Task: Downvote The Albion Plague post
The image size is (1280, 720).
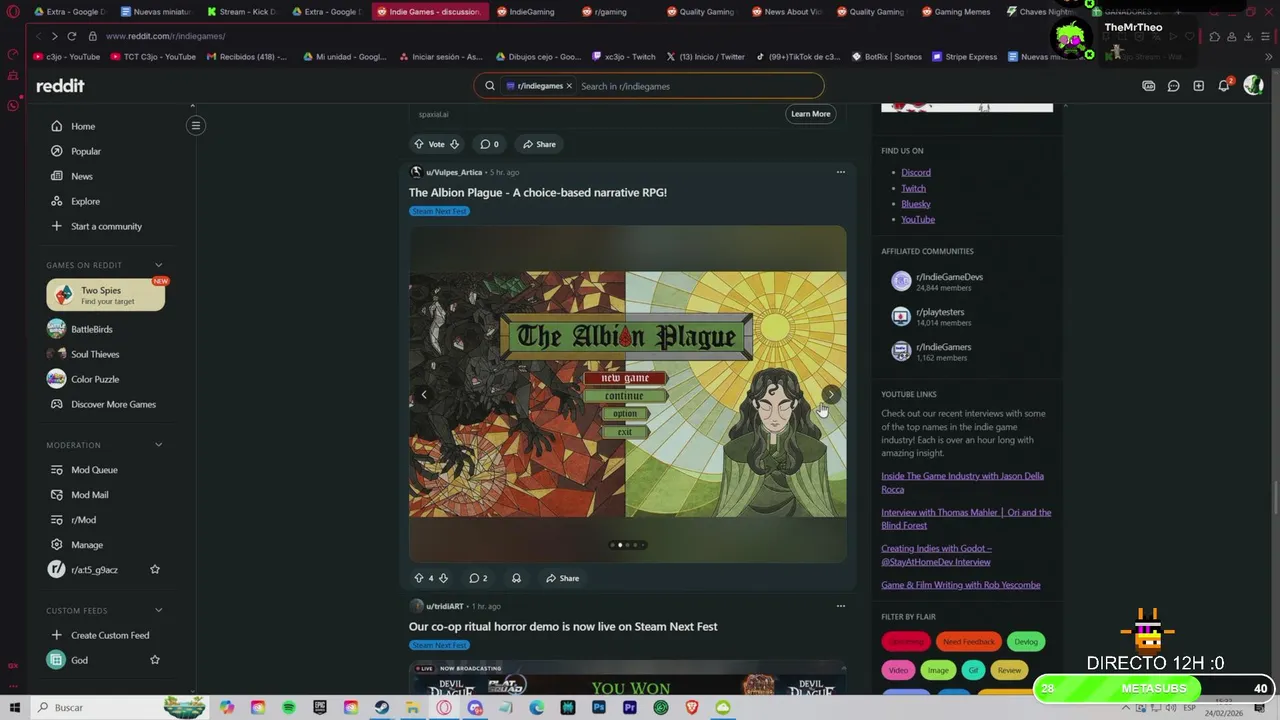Action: tap(443, 578)
